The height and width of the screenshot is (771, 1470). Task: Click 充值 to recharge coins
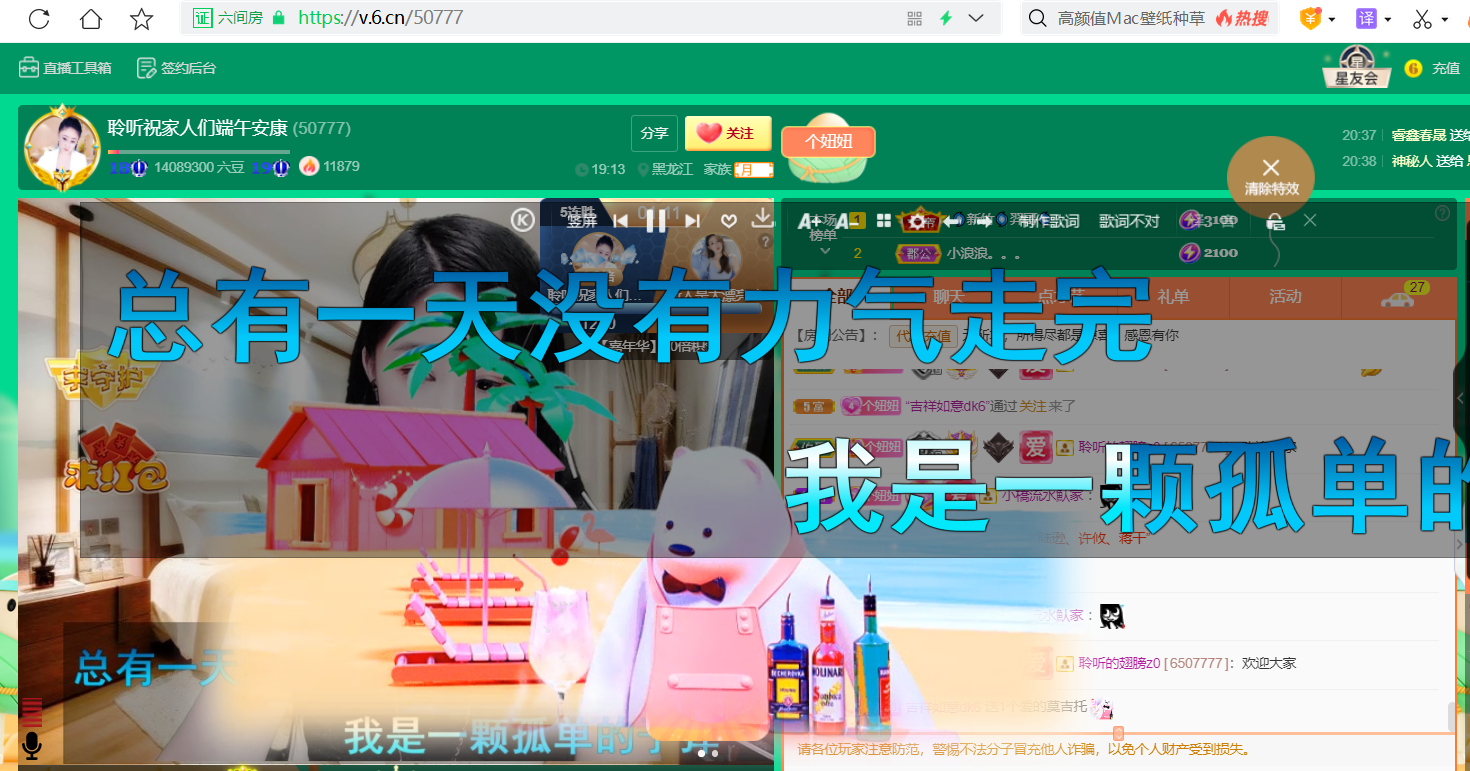click(x=1446, y=68)
